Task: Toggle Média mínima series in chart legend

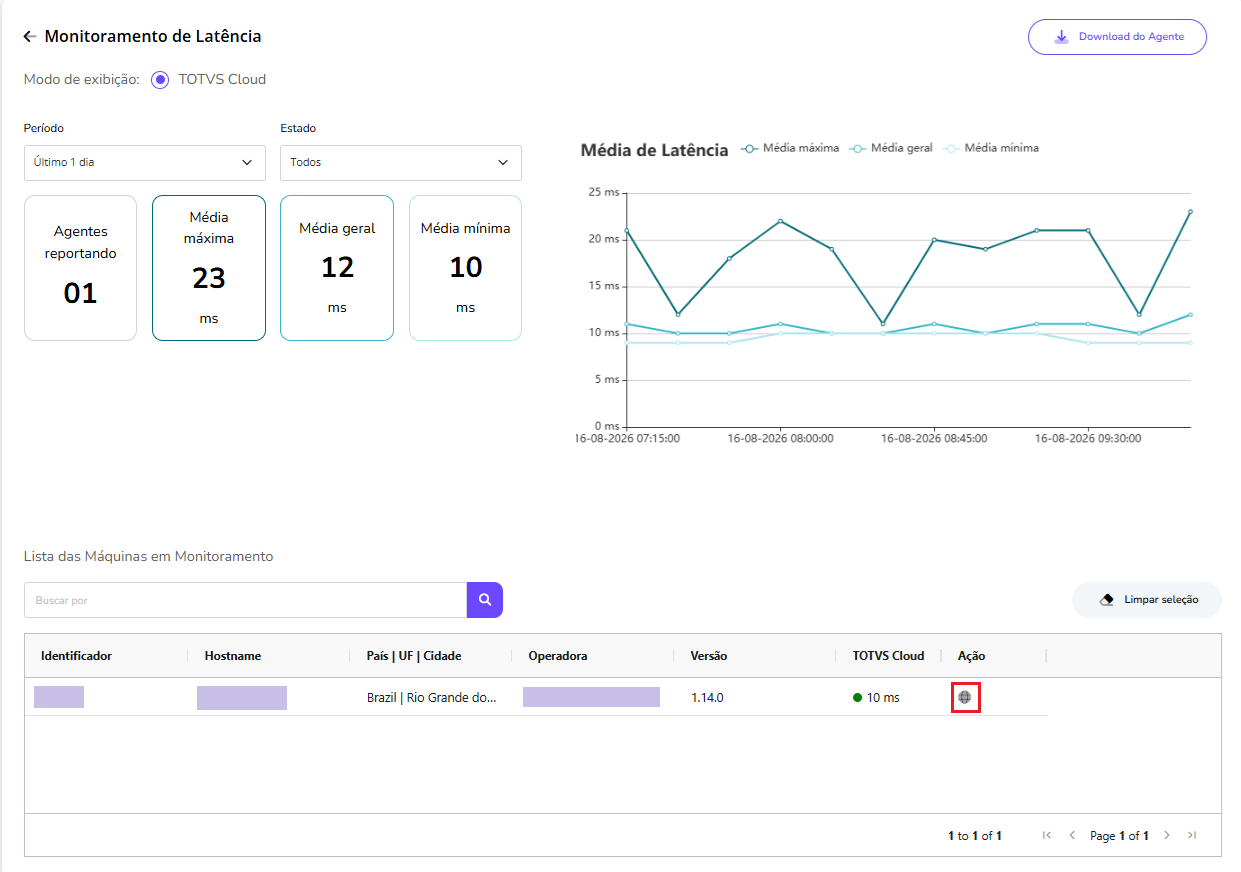Action: [990, 148]
